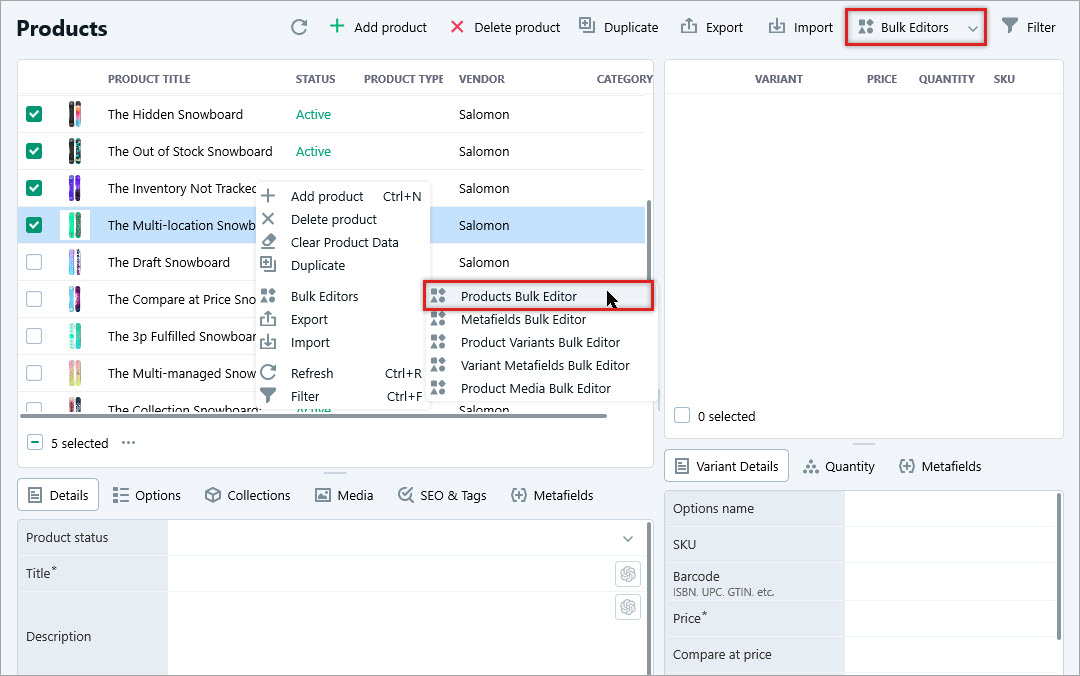Click the Import icon in the toolbar
The height and width of the screenshot is (676, 1080).
pos(777,26)
